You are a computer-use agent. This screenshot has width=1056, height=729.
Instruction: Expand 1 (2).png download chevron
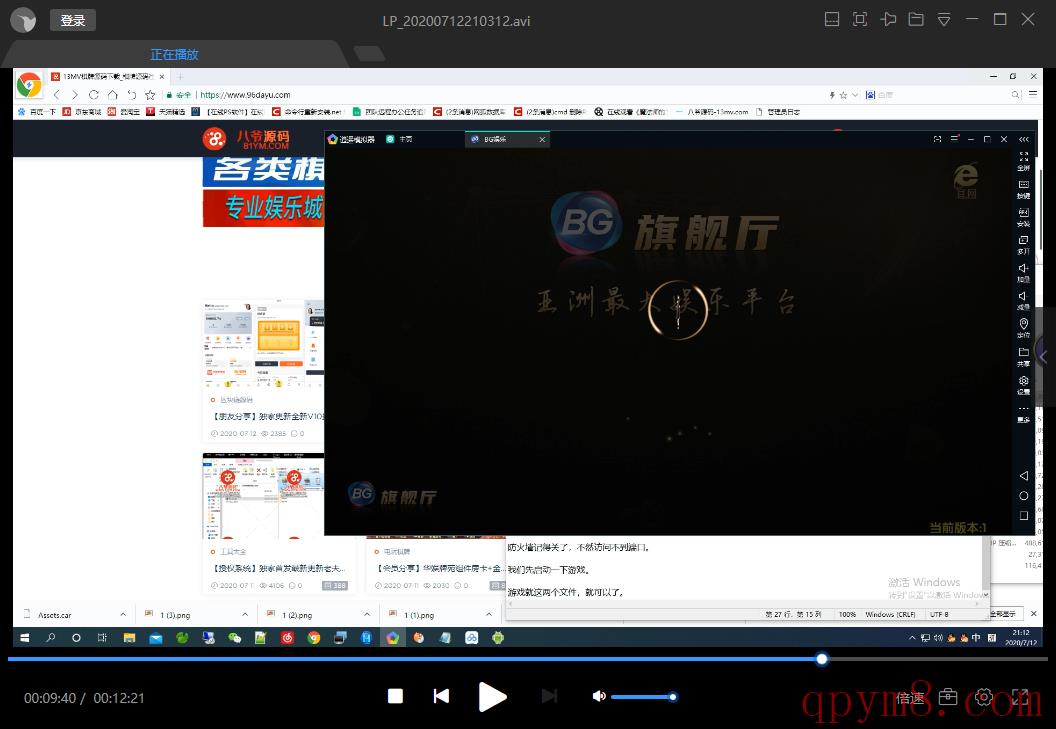367,614
